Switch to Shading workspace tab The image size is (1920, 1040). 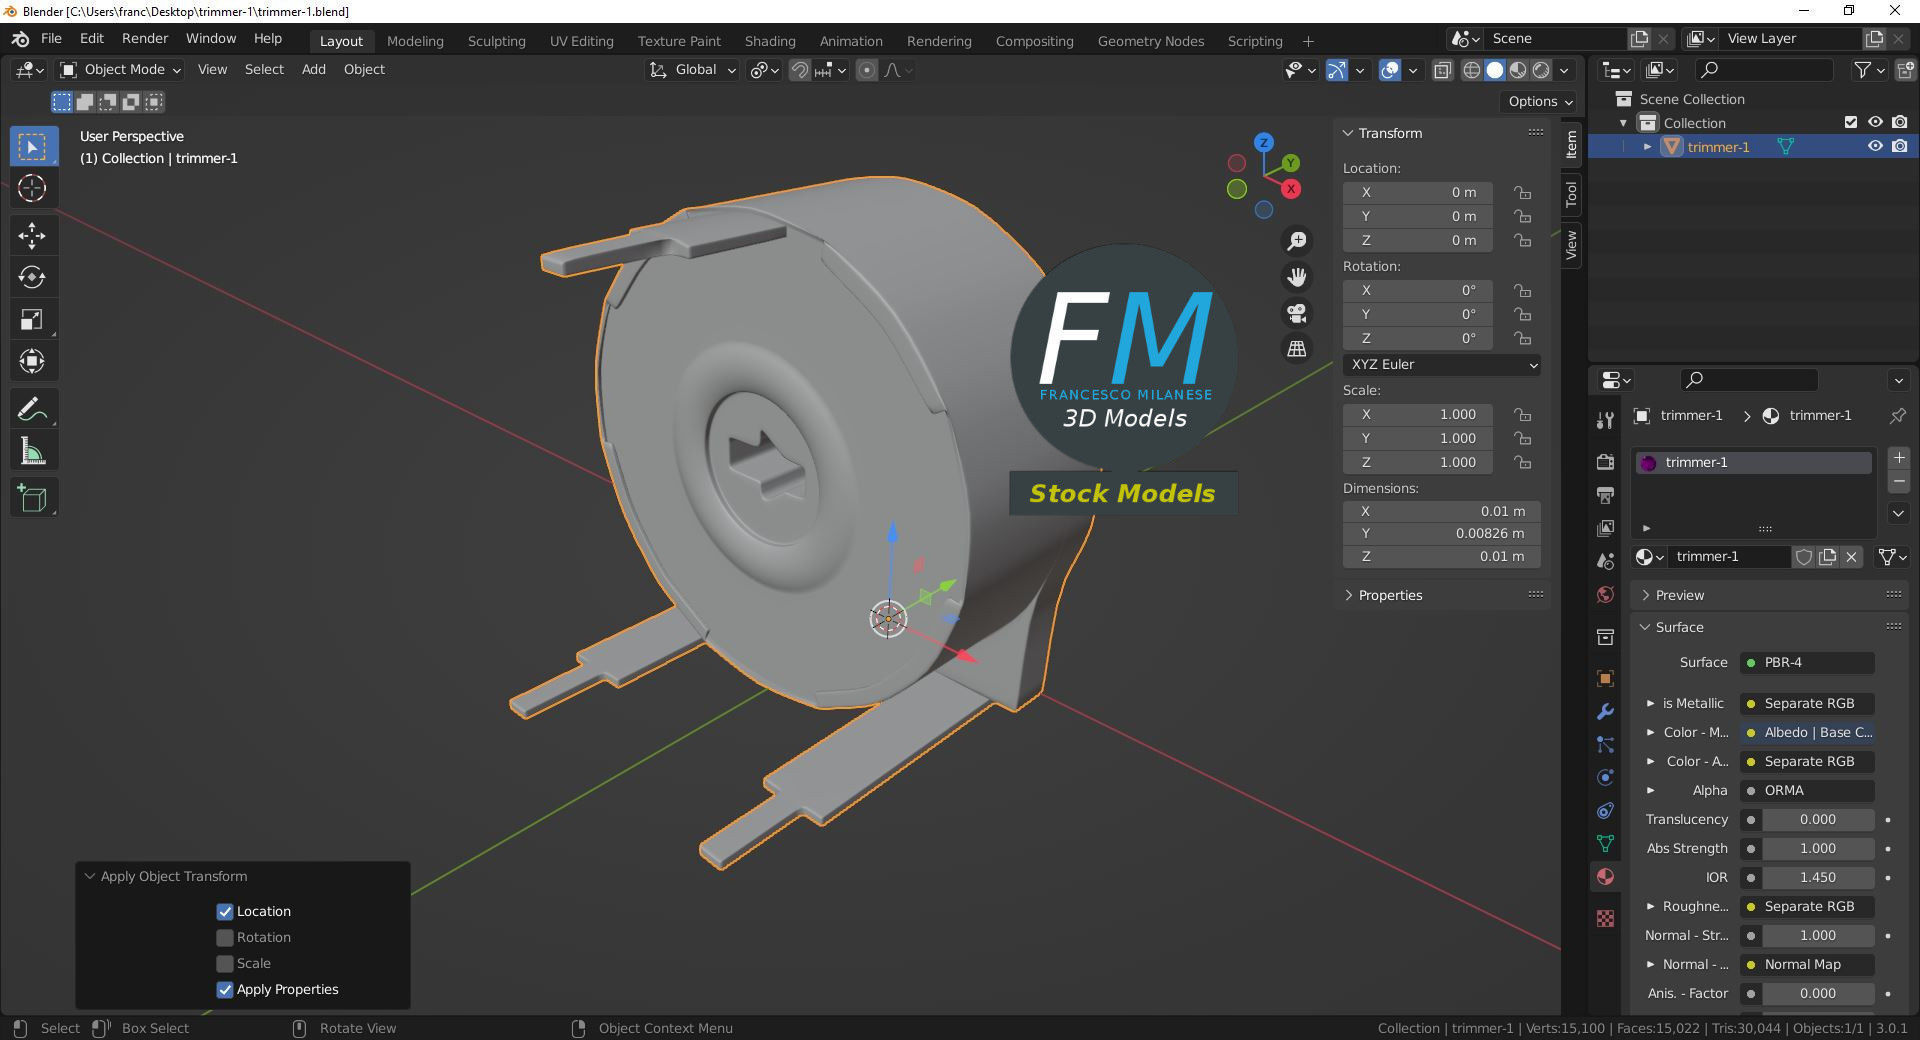coord(770,41)
